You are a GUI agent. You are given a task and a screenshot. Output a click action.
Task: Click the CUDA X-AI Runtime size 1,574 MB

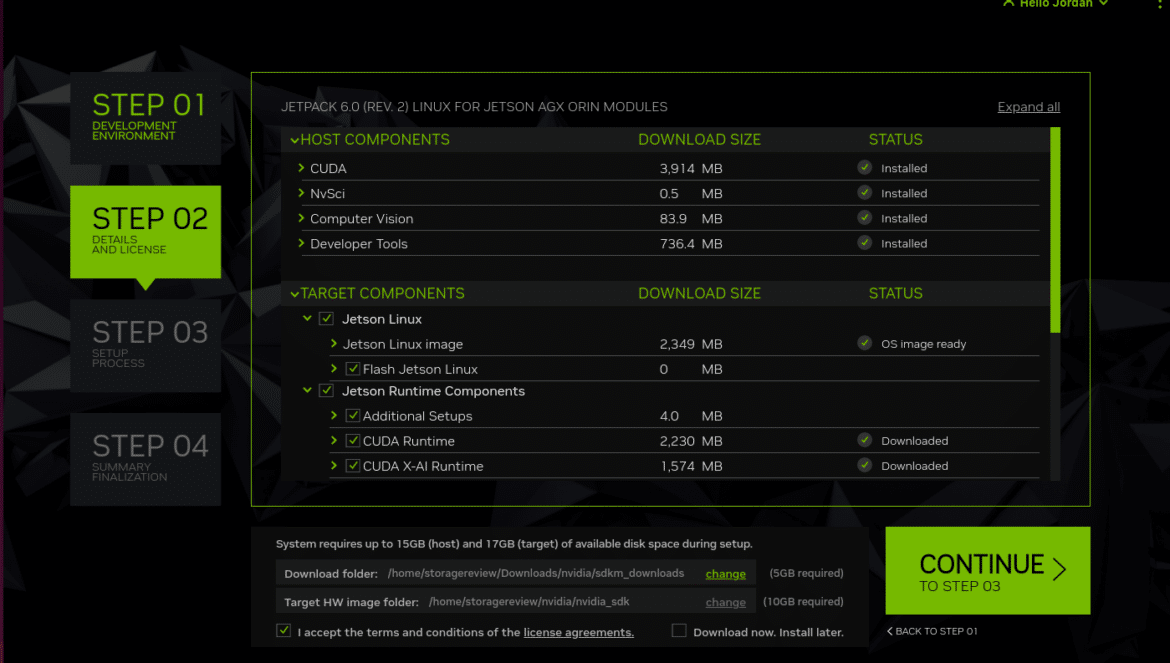(691, 466)
